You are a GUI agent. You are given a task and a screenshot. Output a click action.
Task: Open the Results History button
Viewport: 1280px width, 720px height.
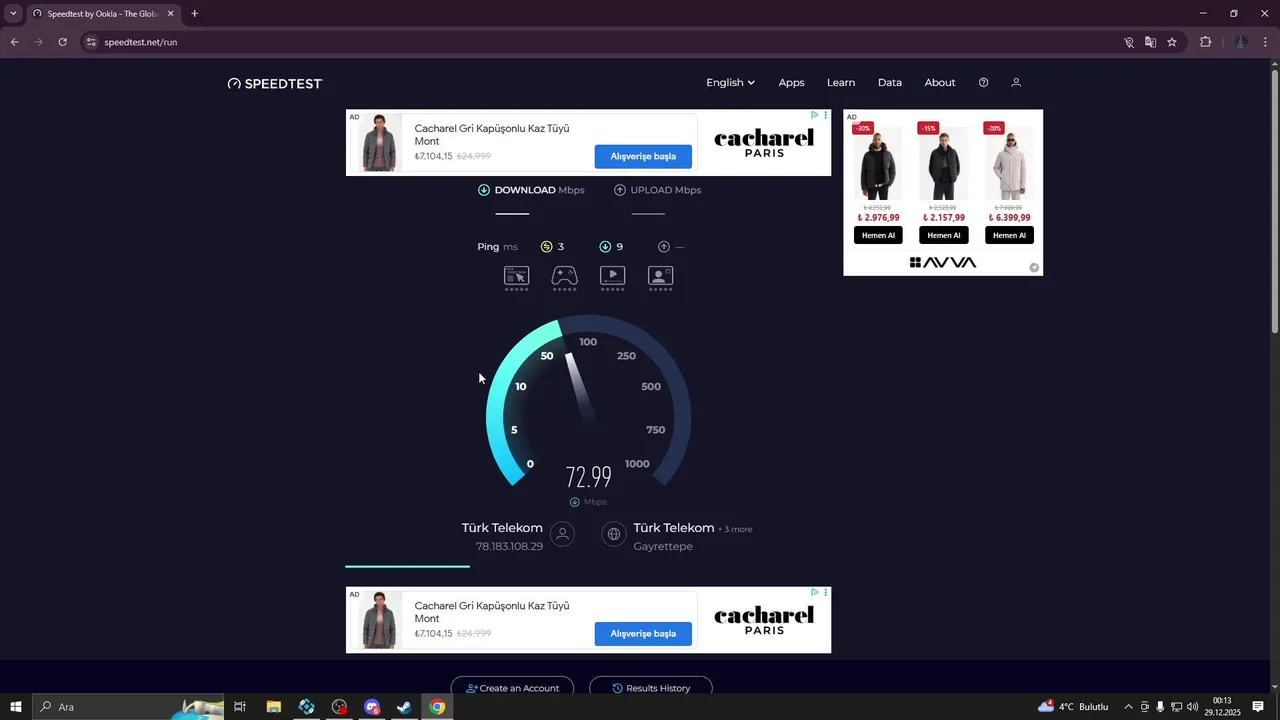(650, 688)
